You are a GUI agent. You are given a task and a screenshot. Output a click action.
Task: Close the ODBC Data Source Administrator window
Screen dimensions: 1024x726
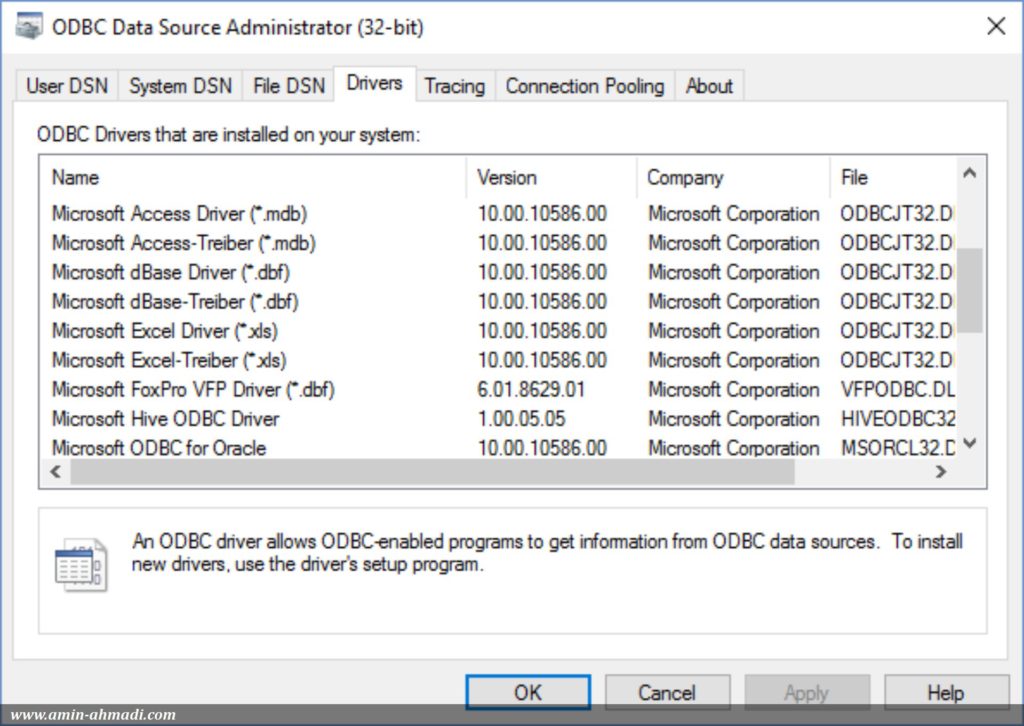996,27
